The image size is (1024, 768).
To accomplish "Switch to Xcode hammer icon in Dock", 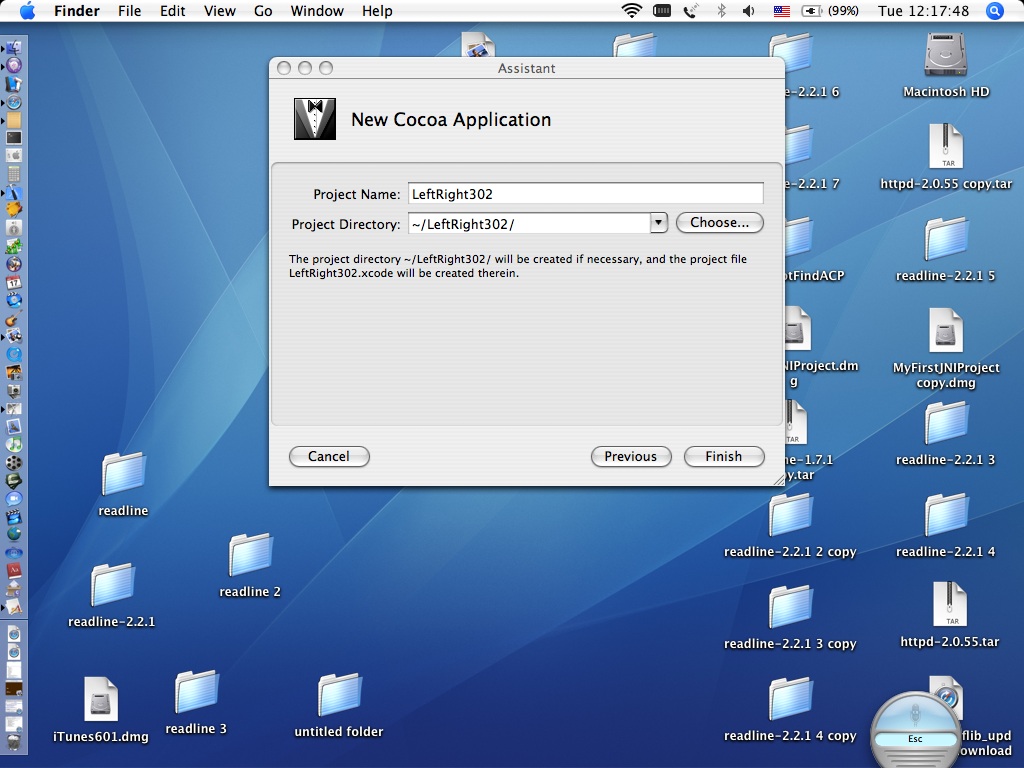I will pyautogui.click(x=14, y=192).
